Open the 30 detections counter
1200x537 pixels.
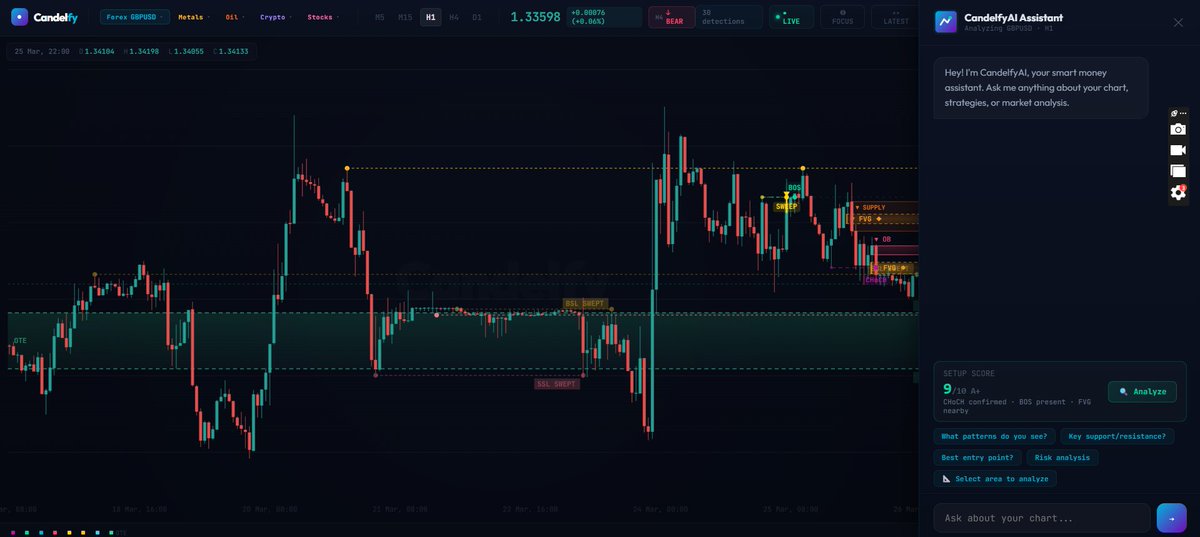coord(730,17)
